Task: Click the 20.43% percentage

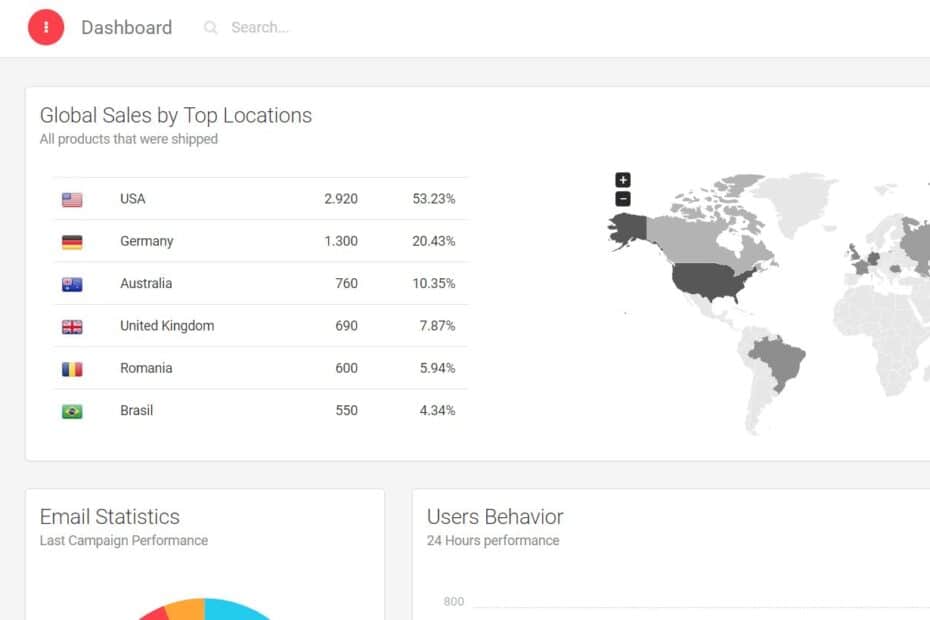Action: click(x=434, y=241)
